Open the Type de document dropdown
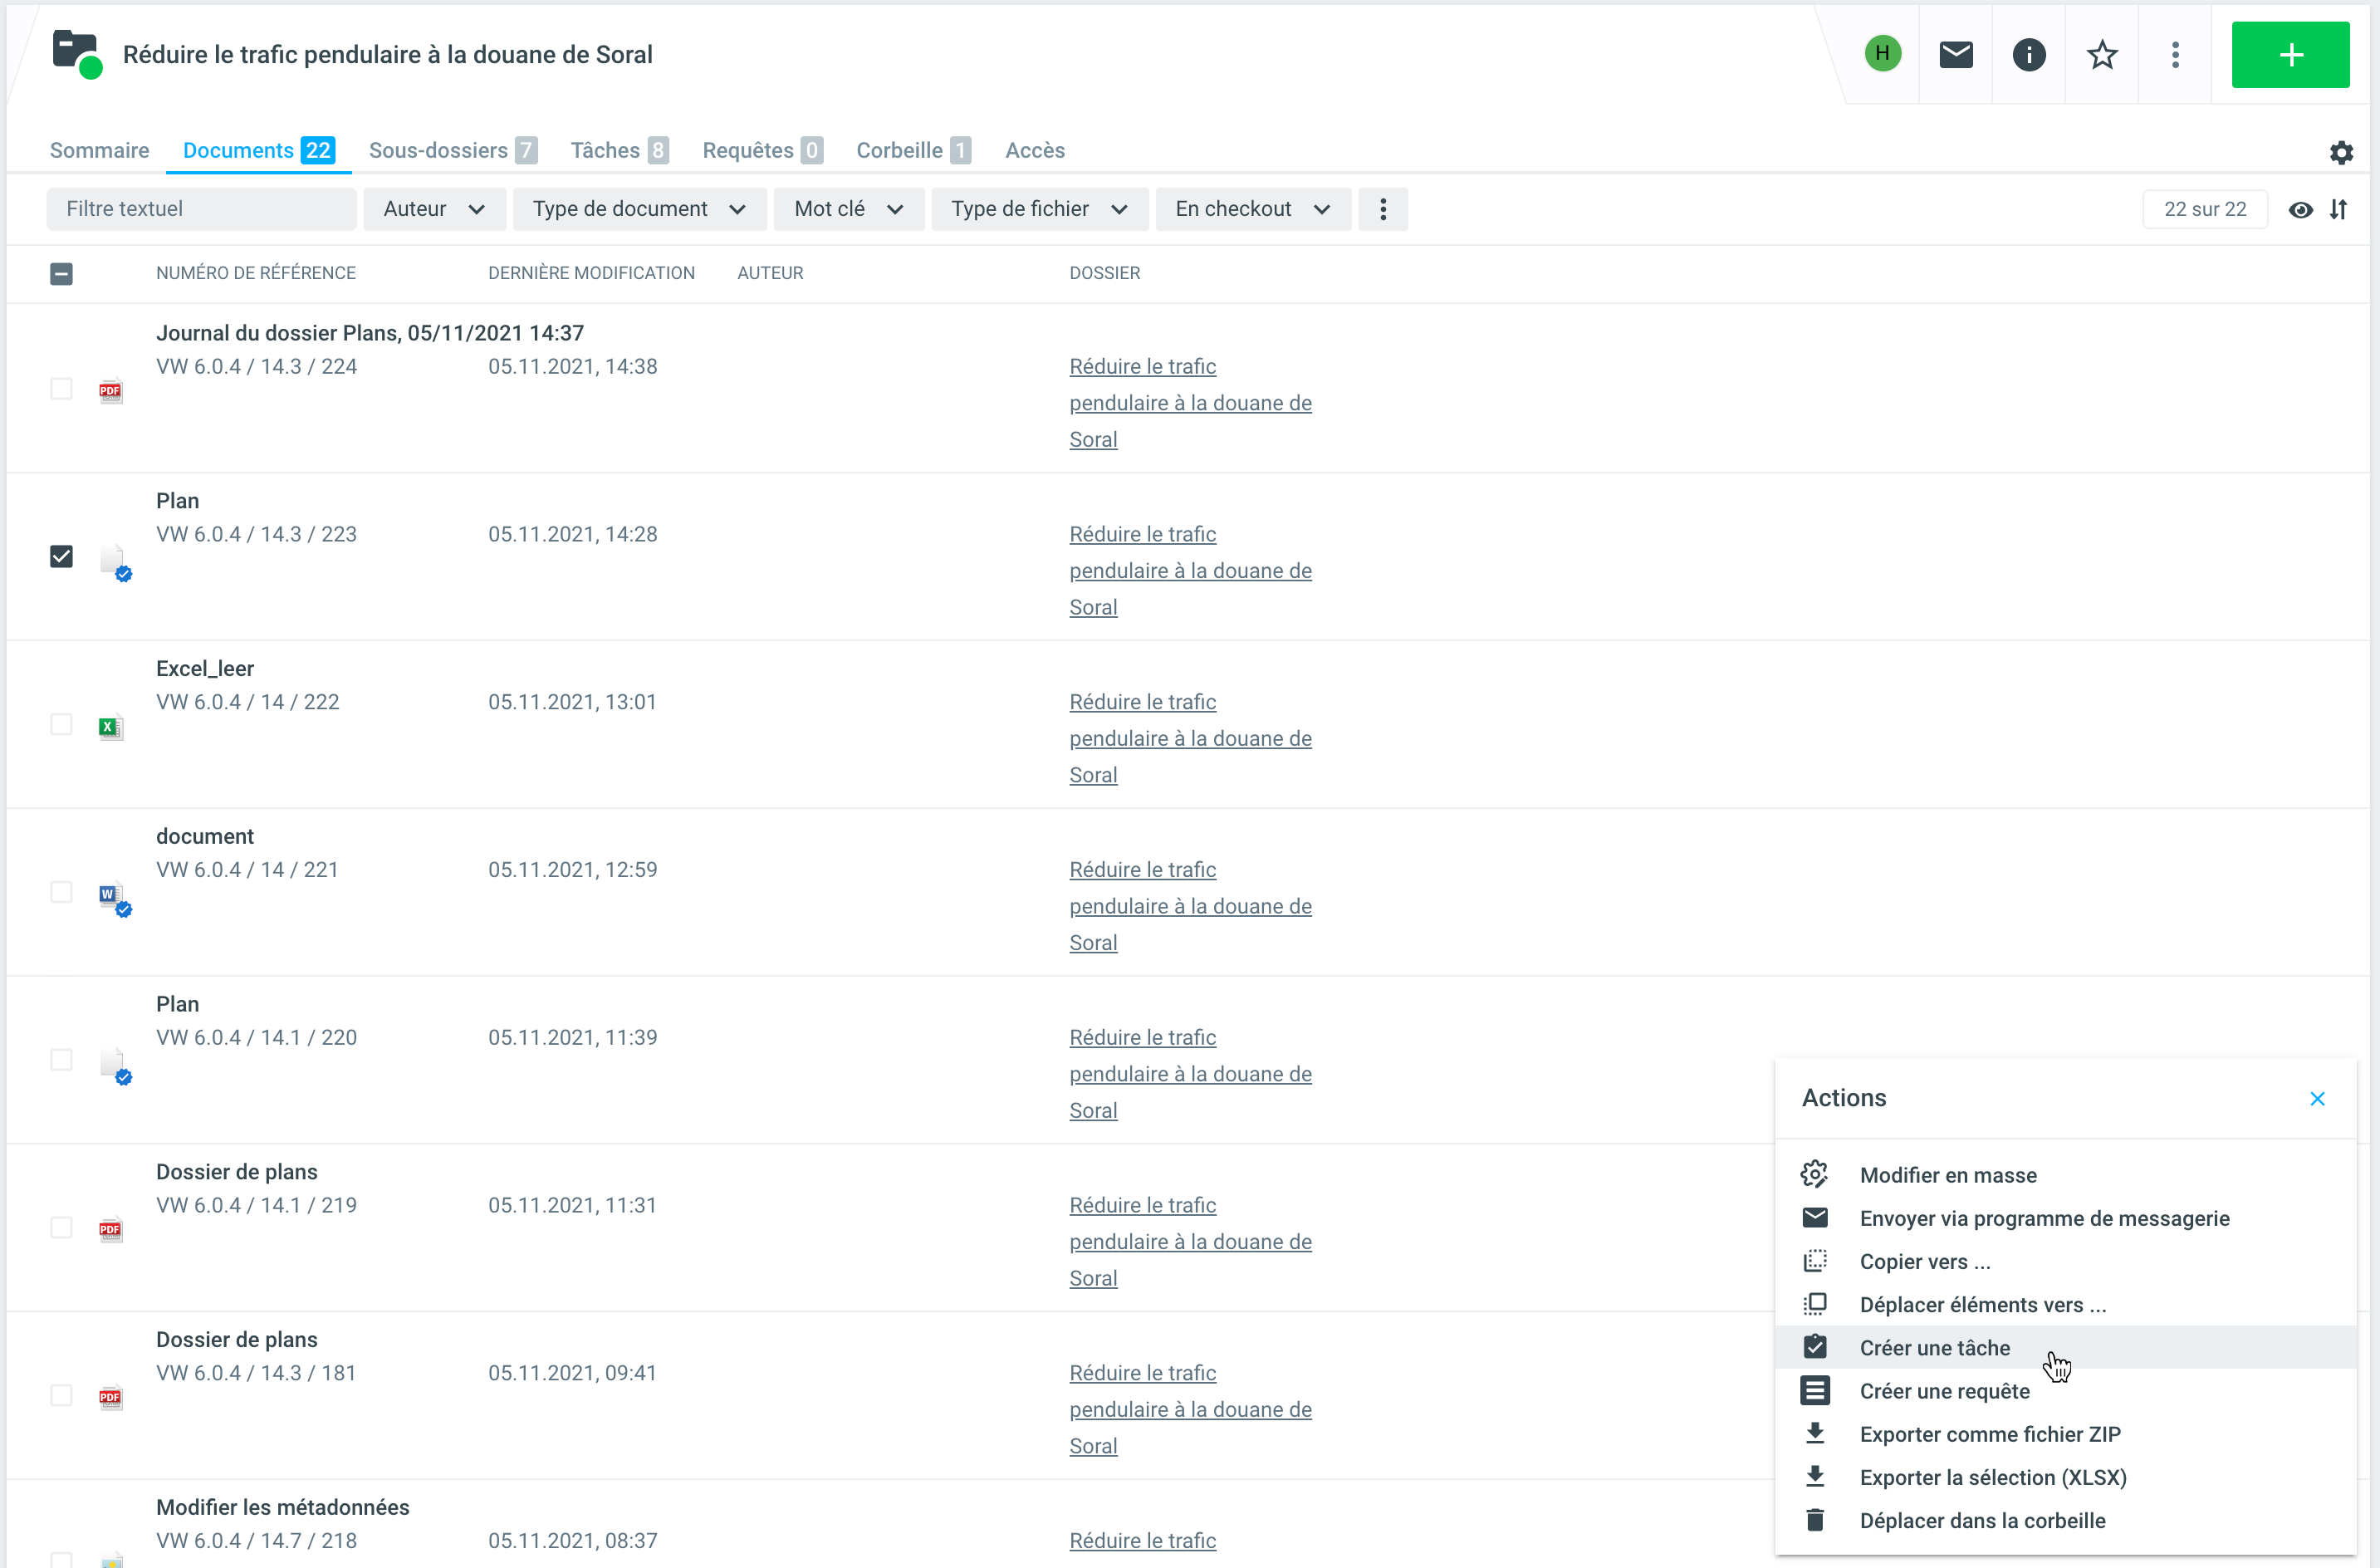The height and width of the screenshot is (1568, 2380). coord(638,209)
